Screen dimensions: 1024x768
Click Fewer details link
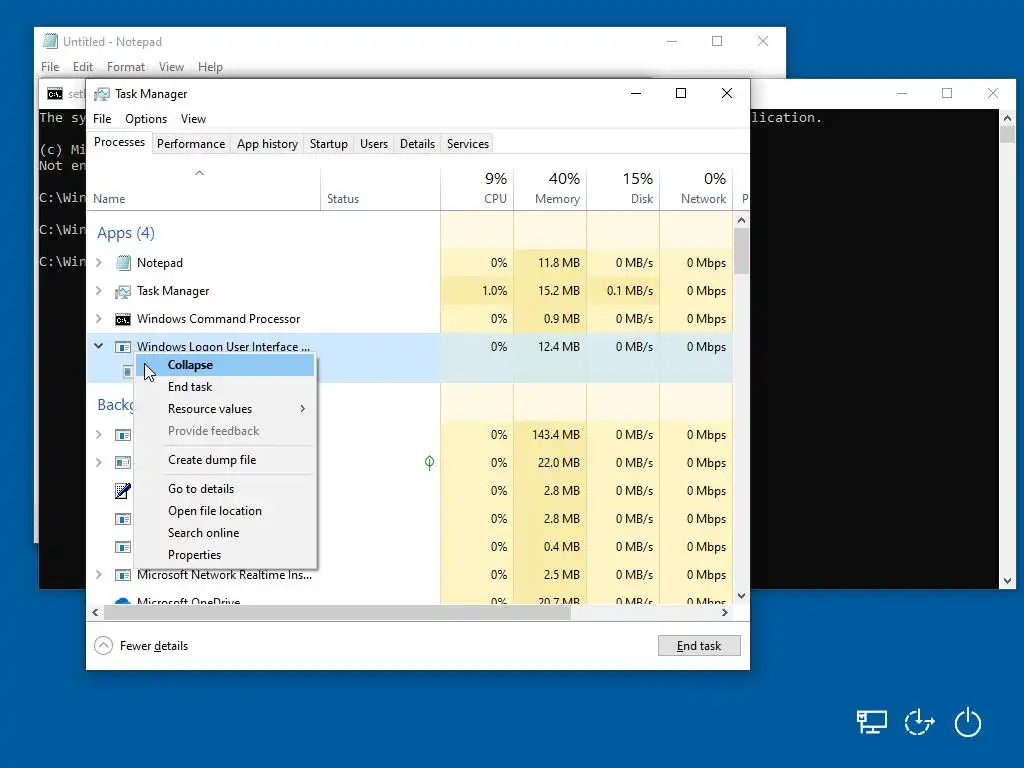[x=154, y=646]
